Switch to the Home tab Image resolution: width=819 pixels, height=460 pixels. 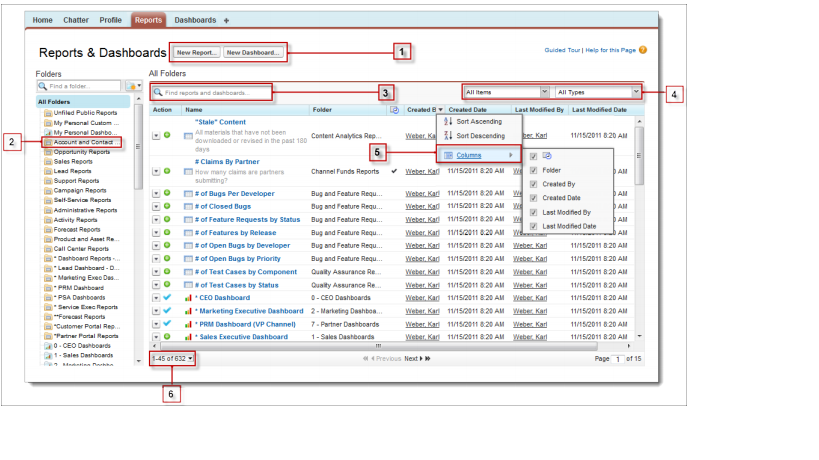42,20
